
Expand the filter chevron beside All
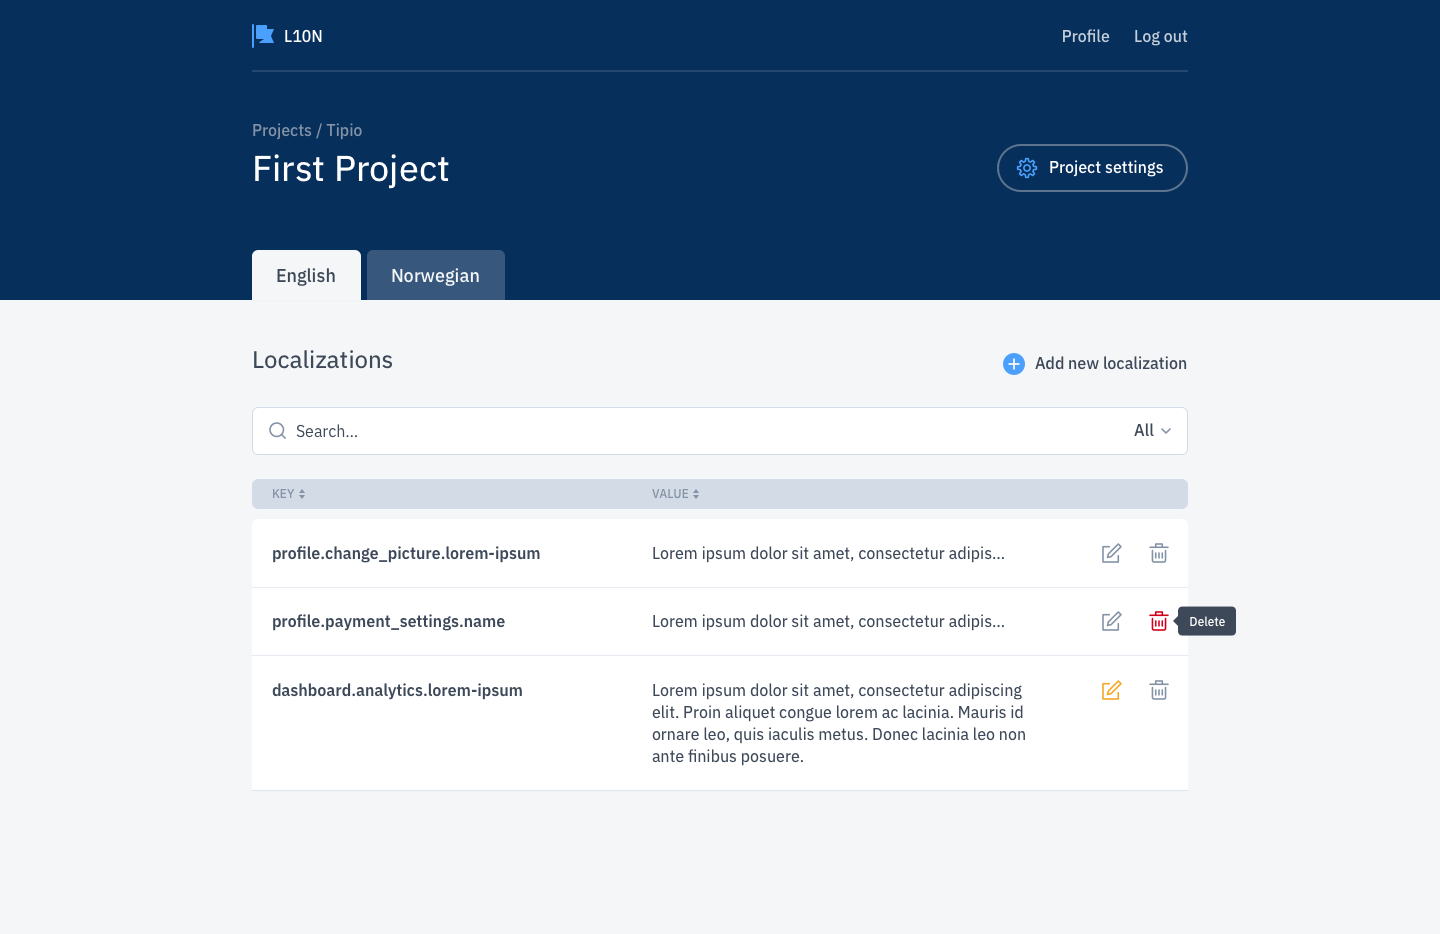(1167, 431)
